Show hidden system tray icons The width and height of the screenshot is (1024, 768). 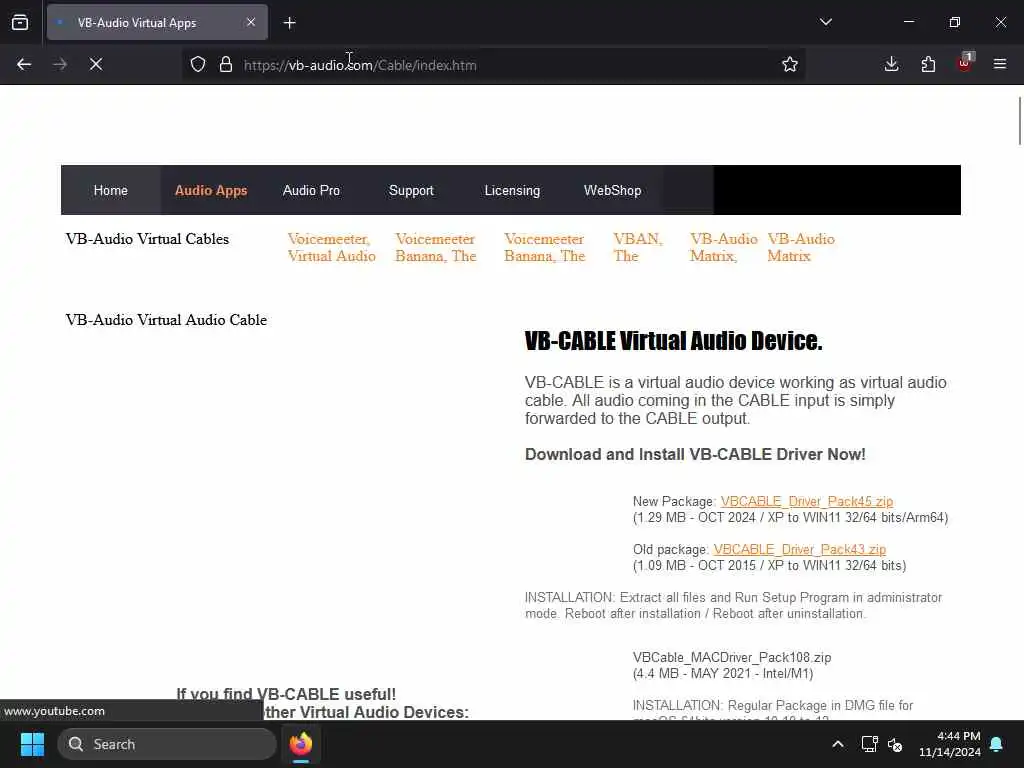coord(838,744)
